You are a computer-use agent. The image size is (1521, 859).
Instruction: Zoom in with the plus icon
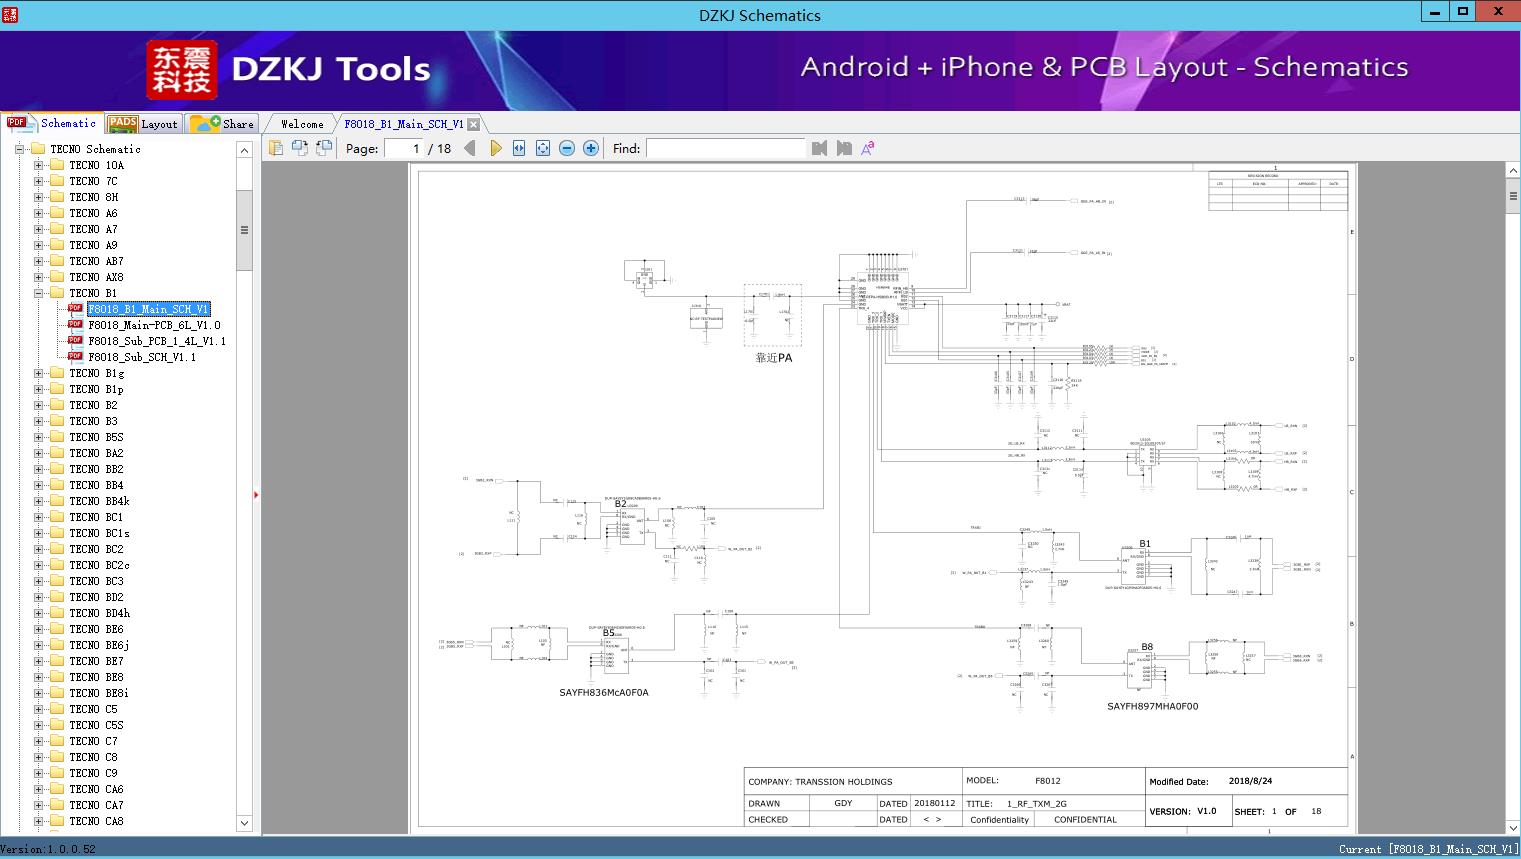[591, 148]
